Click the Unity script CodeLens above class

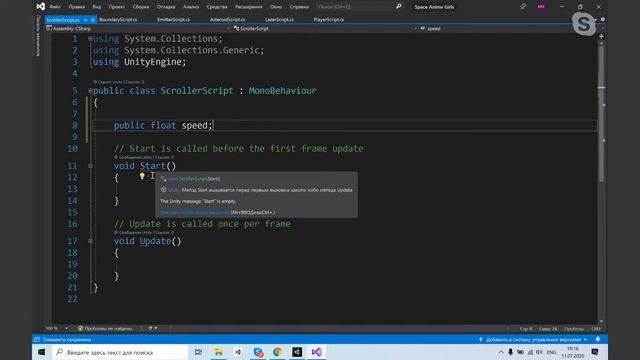coord(118,82)
